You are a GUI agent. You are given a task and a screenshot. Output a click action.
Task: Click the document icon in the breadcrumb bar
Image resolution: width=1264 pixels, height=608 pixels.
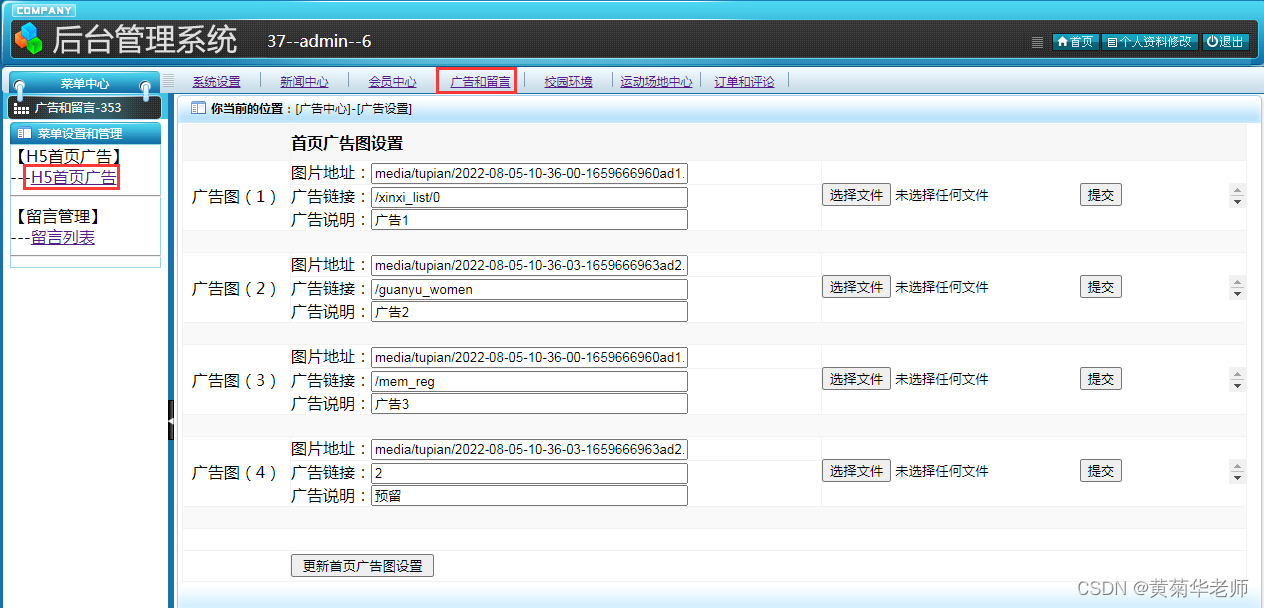(x=196, y=110)
